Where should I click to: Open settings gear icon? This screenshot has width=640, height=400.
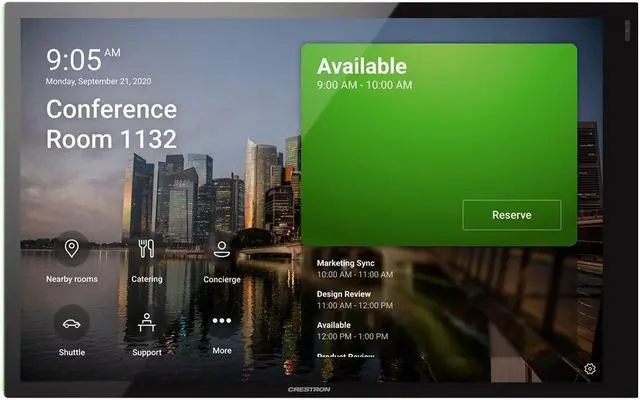click(x=589, y=369)
